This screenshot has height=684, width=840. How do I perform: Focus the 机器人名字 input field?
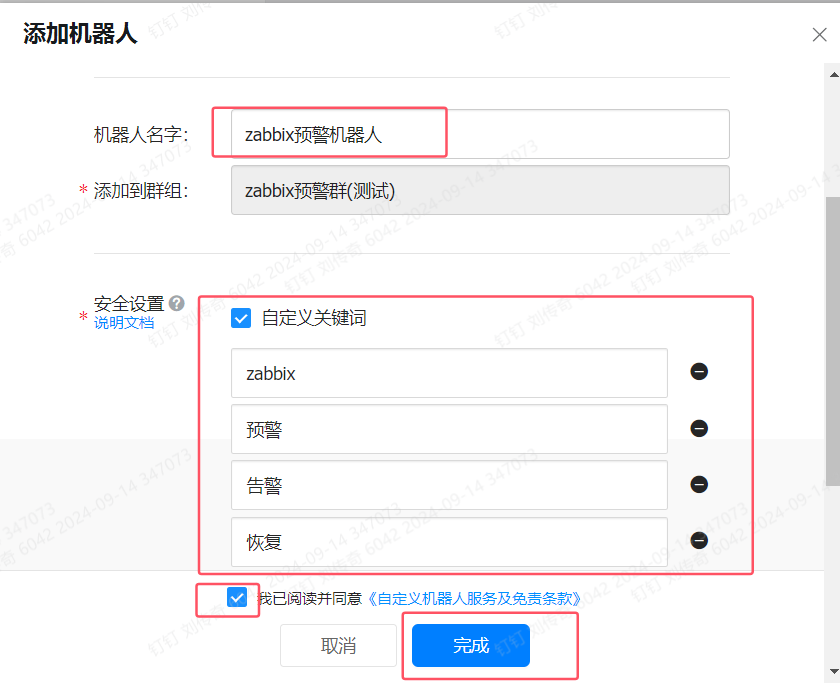pyautogui.click(x=480, y=134)
